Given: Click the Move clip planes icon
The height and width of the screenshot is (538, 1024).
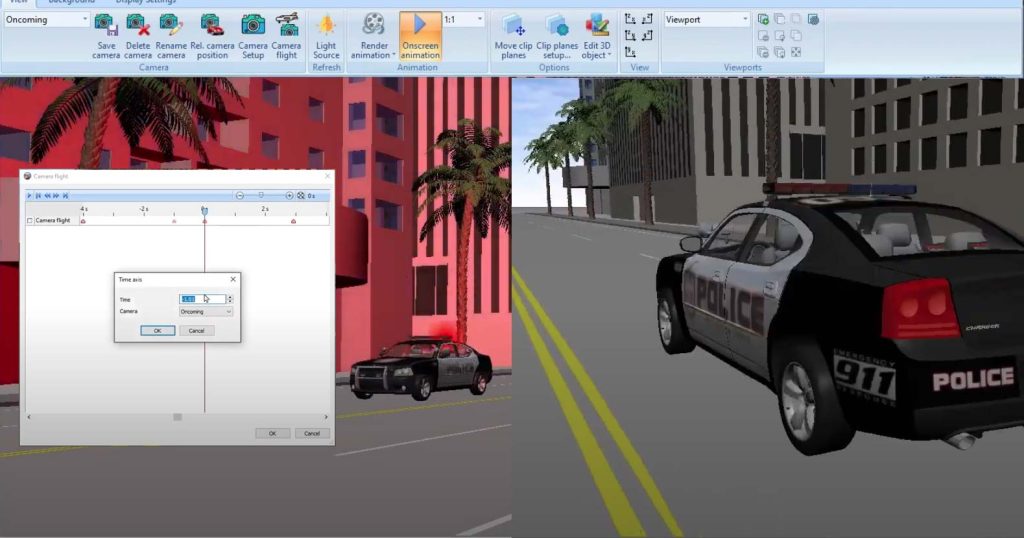Looking at the screenshot, I should [513, 26].
